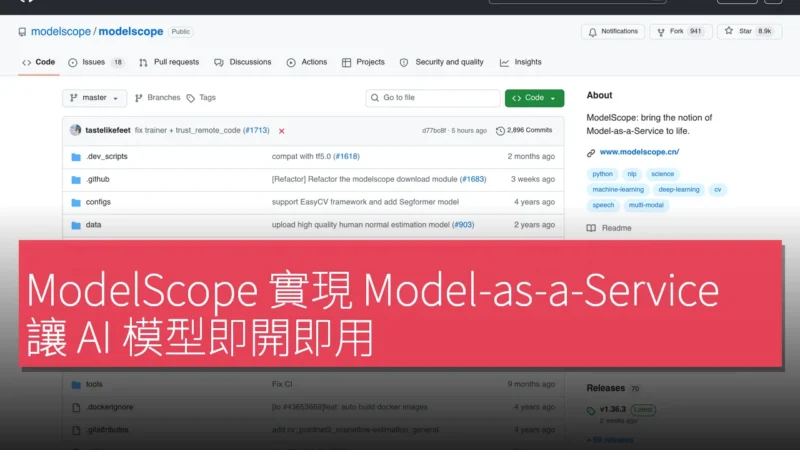Open the .dockerignore file
The height and width of the screenshot is (450, 800).
(109, 407)
